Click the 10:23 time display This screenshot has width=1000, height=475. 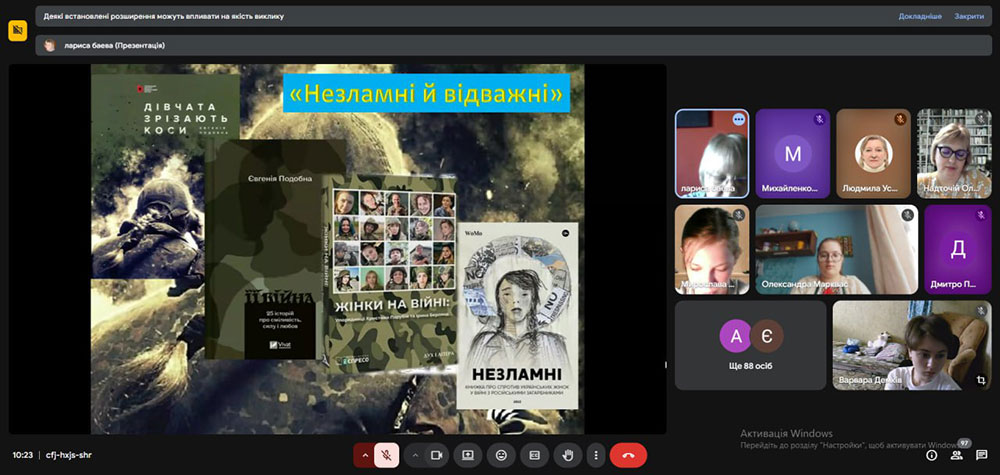tap(22, 455)
